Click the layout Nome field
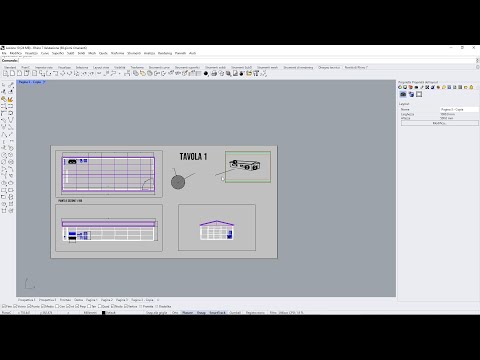 click(x=459, y=109)
